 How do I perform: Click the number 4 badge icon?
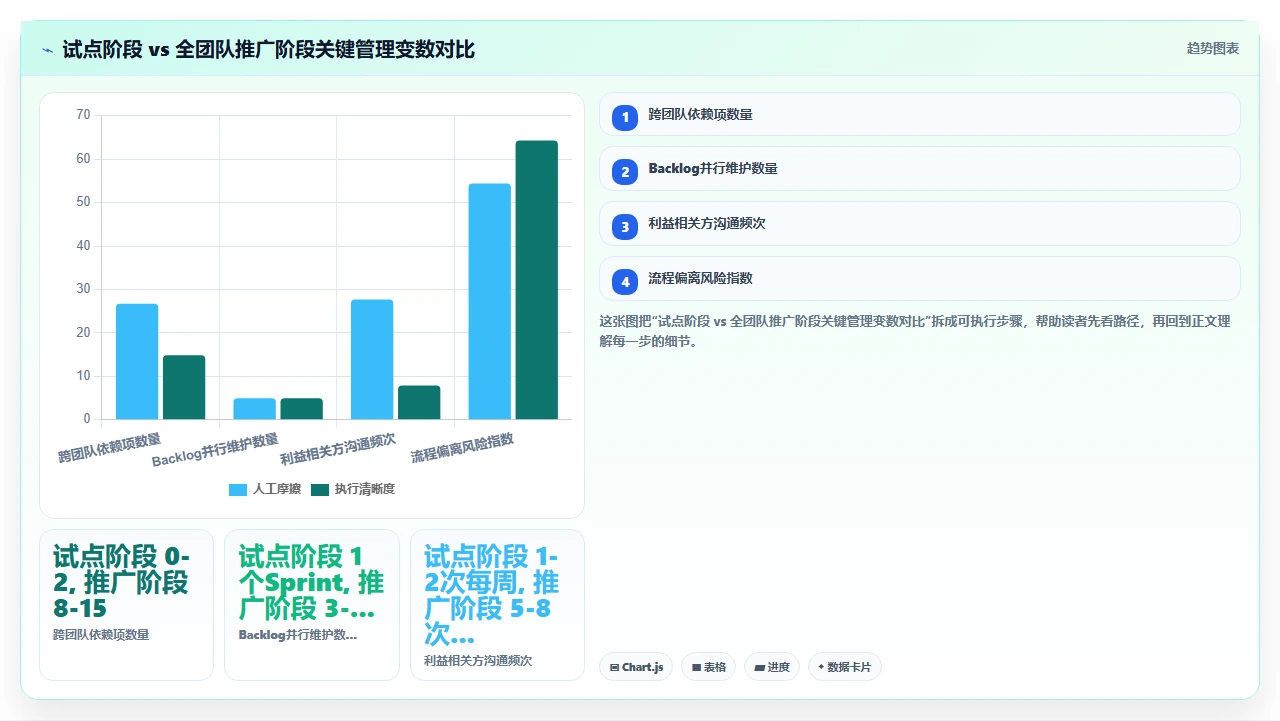[625, 282]
